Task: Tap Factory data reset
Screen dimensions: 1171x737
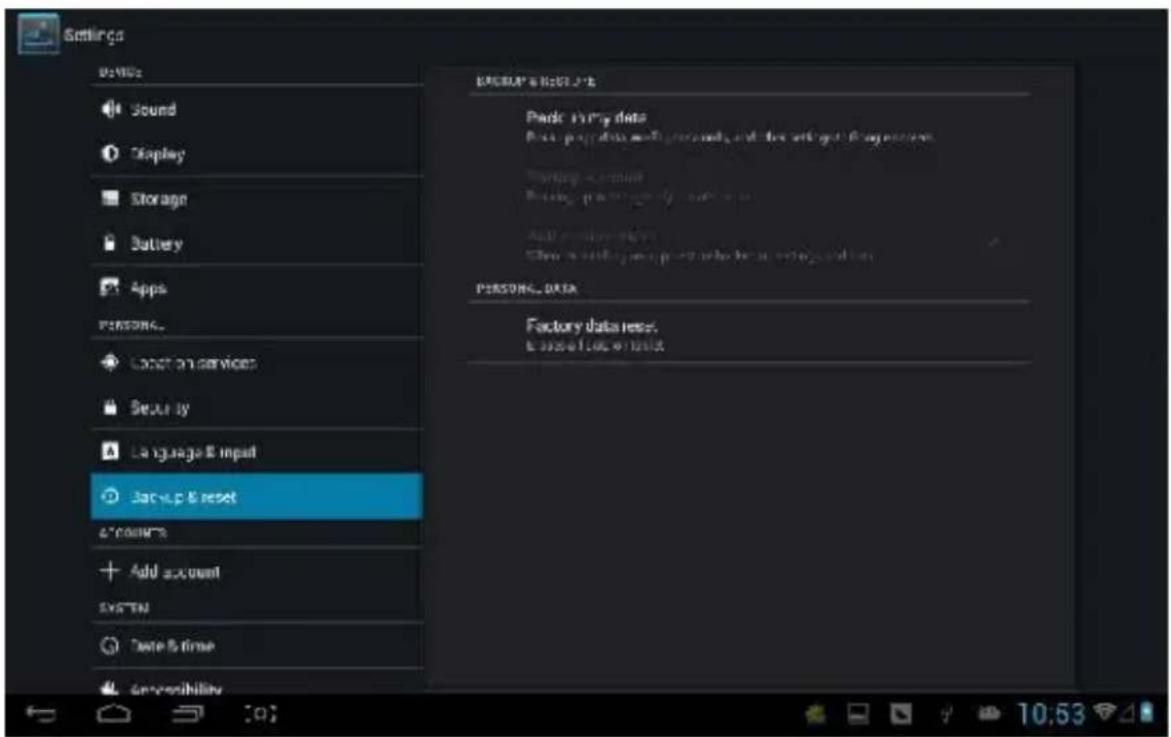Action: pyautogui.click(x=749, y=334)
